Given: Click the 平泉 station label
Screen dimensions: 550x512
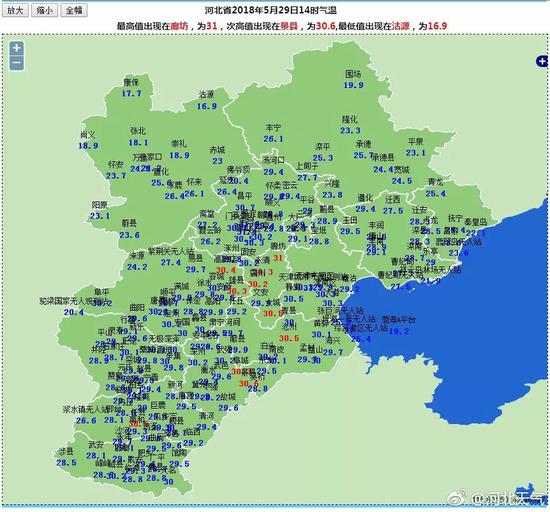Looking at the screenshot, I should pyautogui.click(x=415, y=142).
